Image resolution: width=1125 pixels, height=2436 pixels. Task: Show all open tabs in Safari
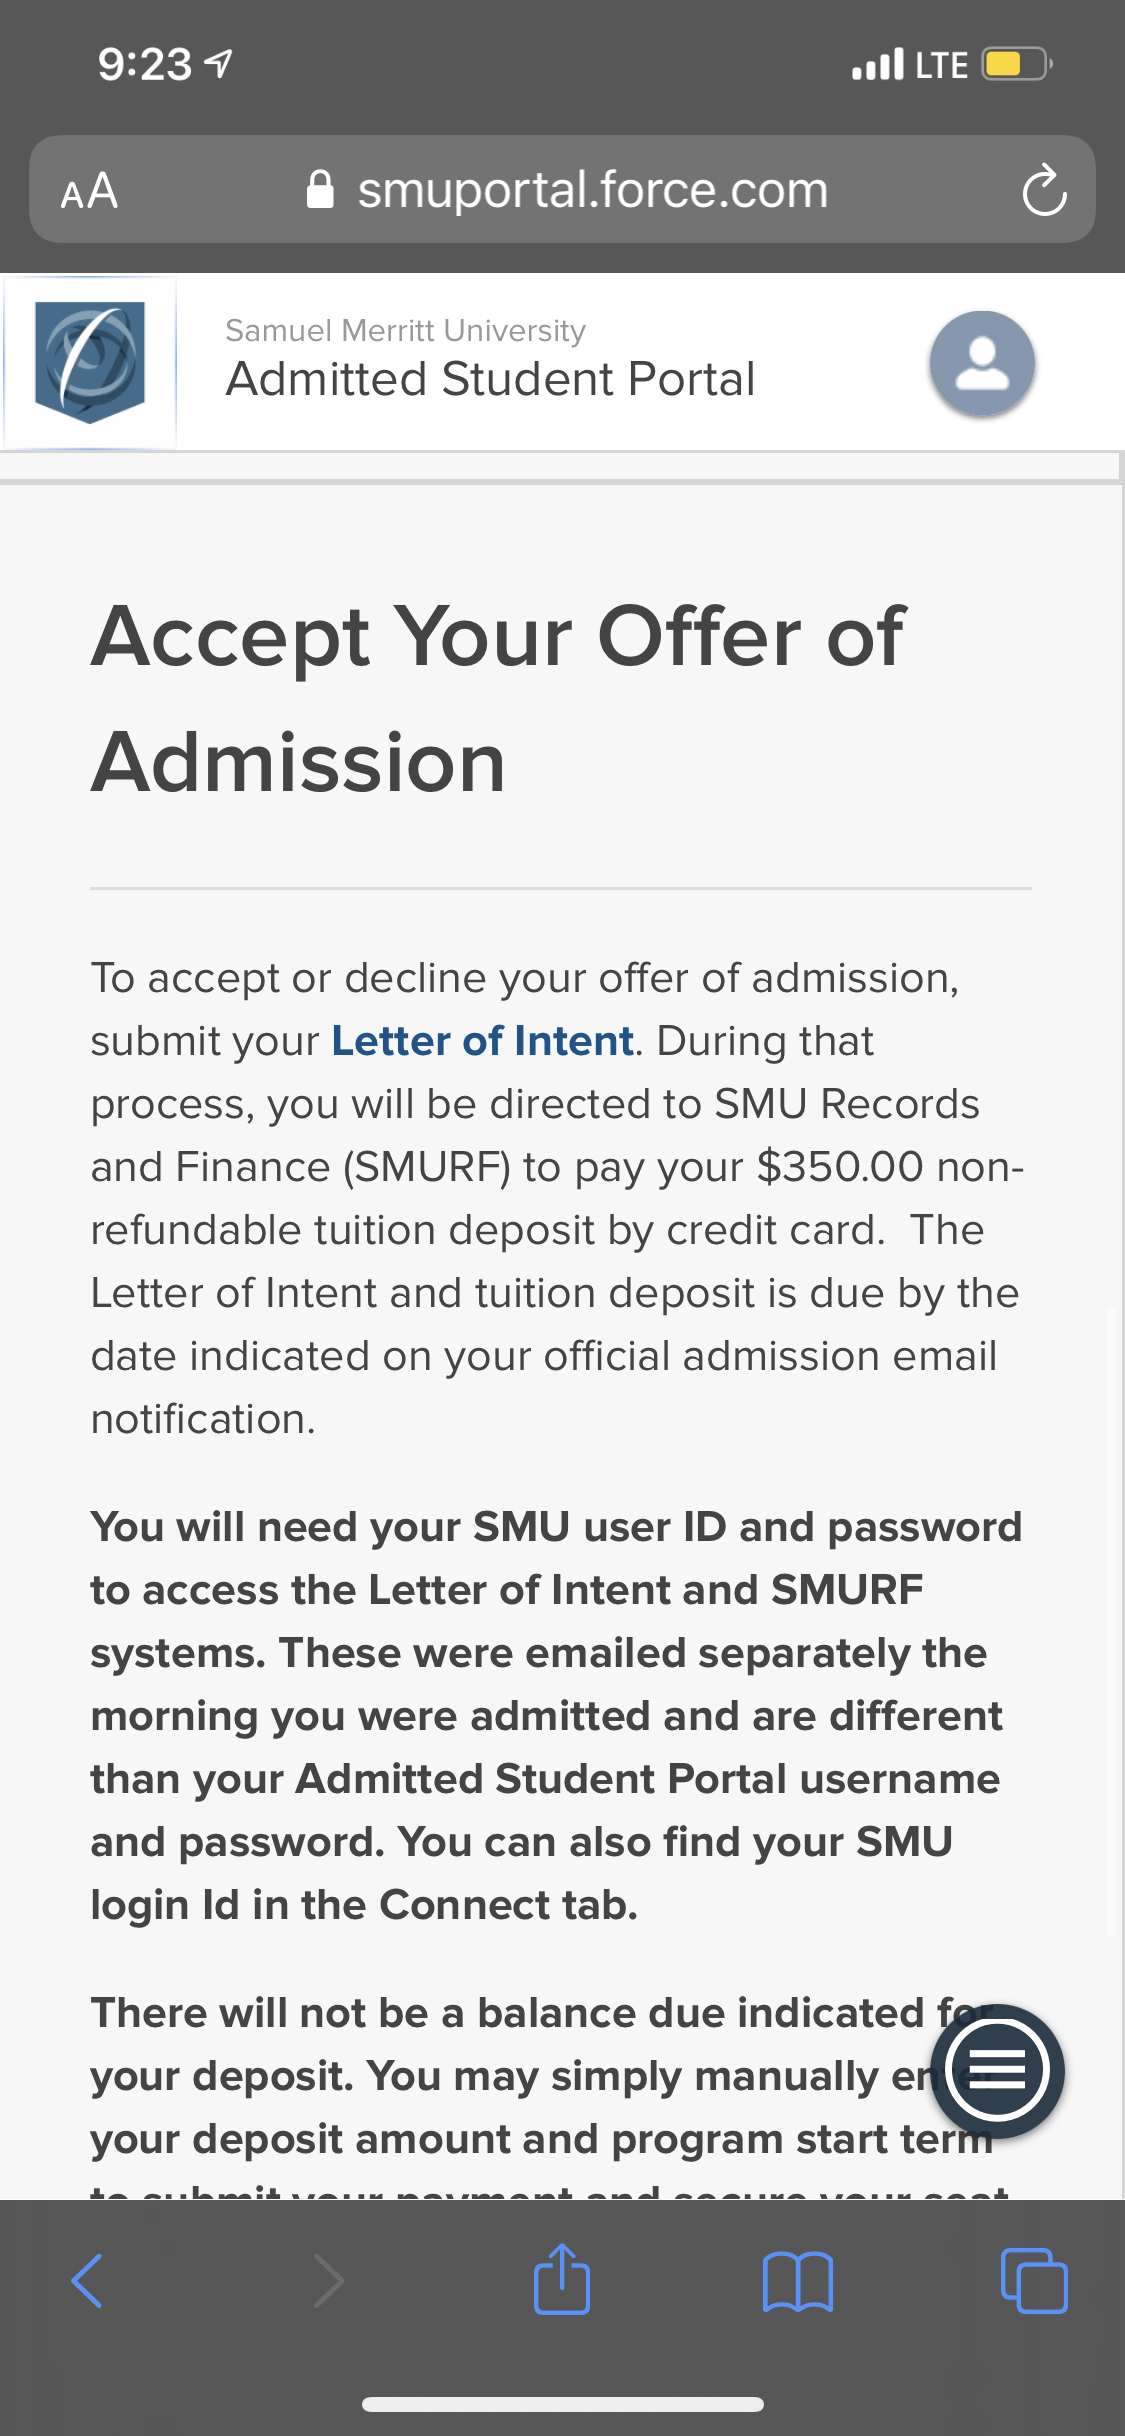coord(1034,2281)
